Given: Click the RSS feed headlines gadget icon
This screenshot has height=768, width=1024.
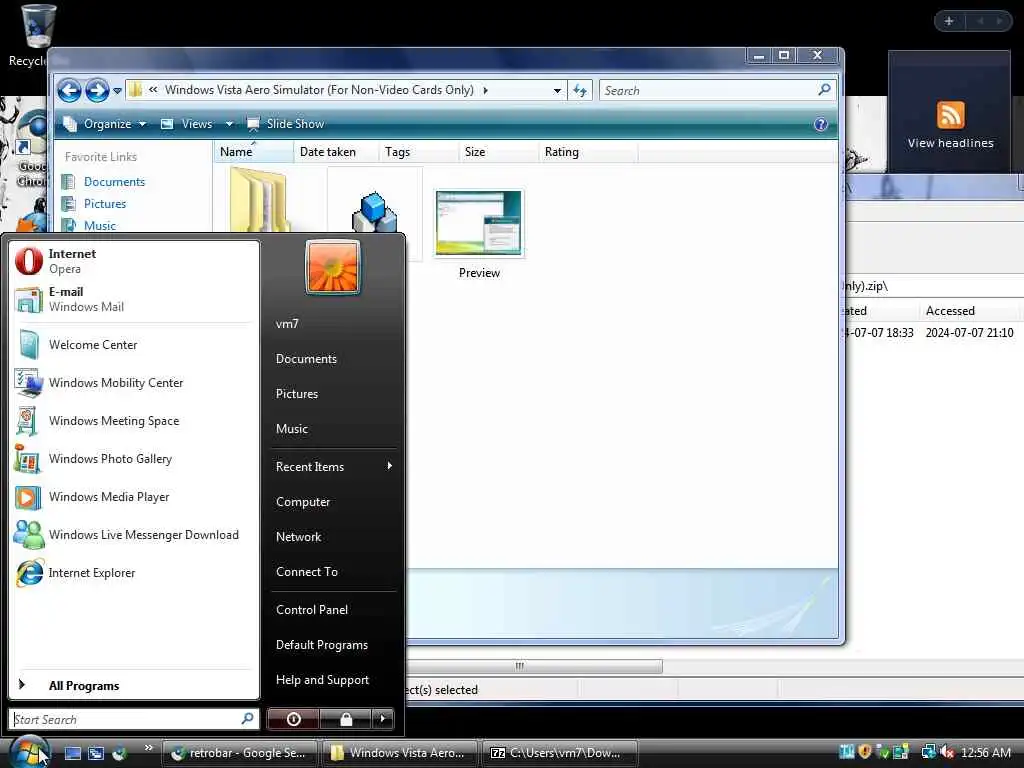Looking at the screenshot, I should point(950,116).
